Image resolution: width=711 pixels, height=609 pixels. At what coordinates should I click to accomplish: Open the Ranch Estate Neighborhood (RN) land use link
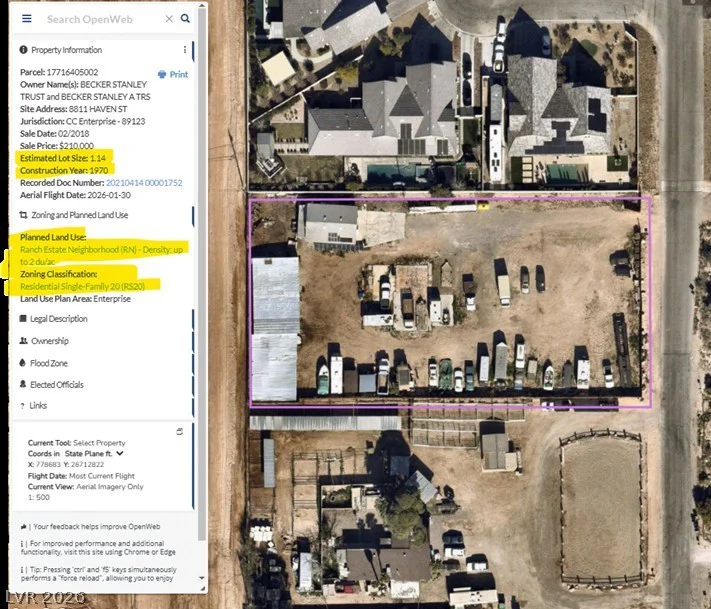pos(102,256)
